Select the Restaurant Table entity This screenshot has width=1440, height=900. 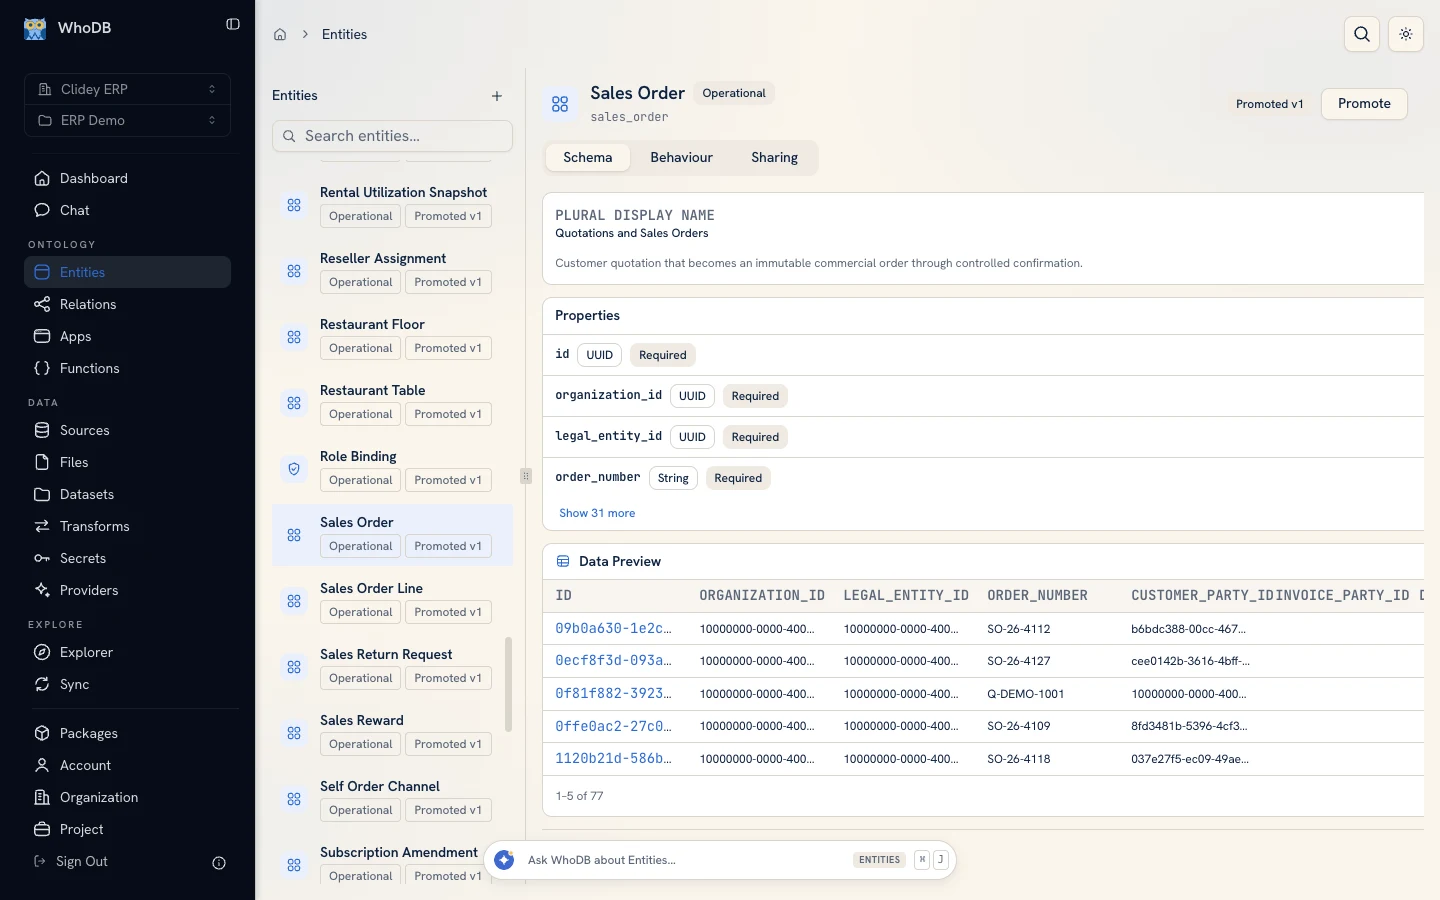click(392, 403)
